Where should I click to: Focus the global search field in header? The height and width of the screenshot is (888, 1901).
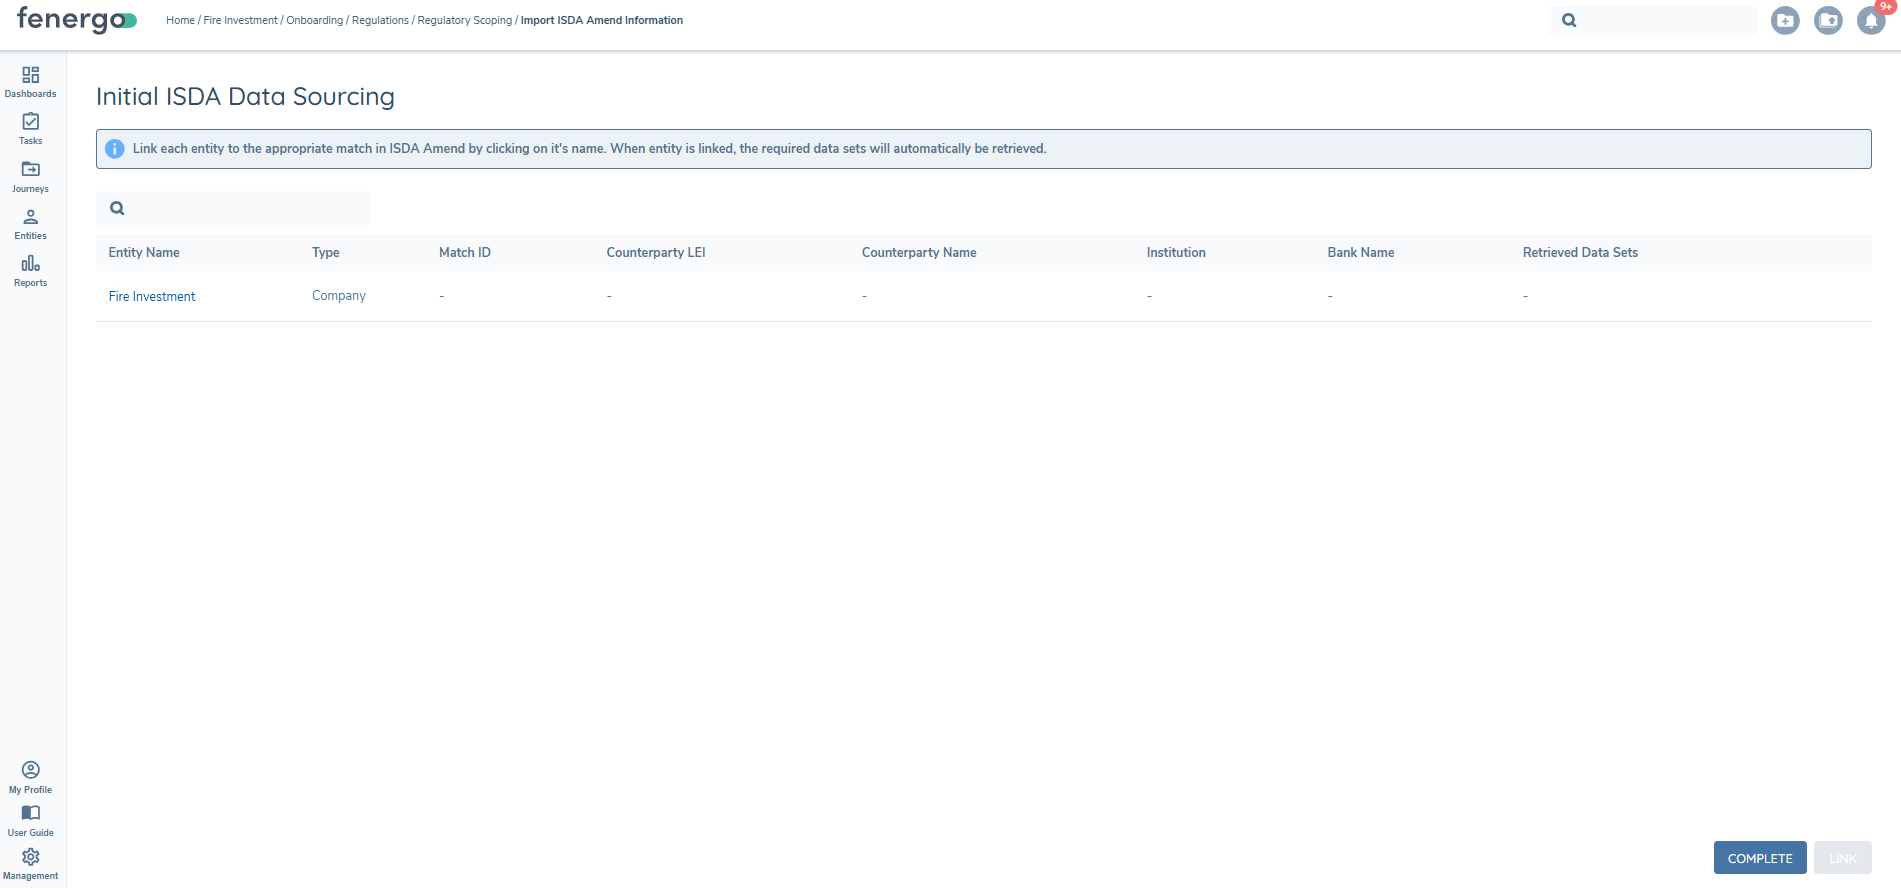pos(1665,20)
